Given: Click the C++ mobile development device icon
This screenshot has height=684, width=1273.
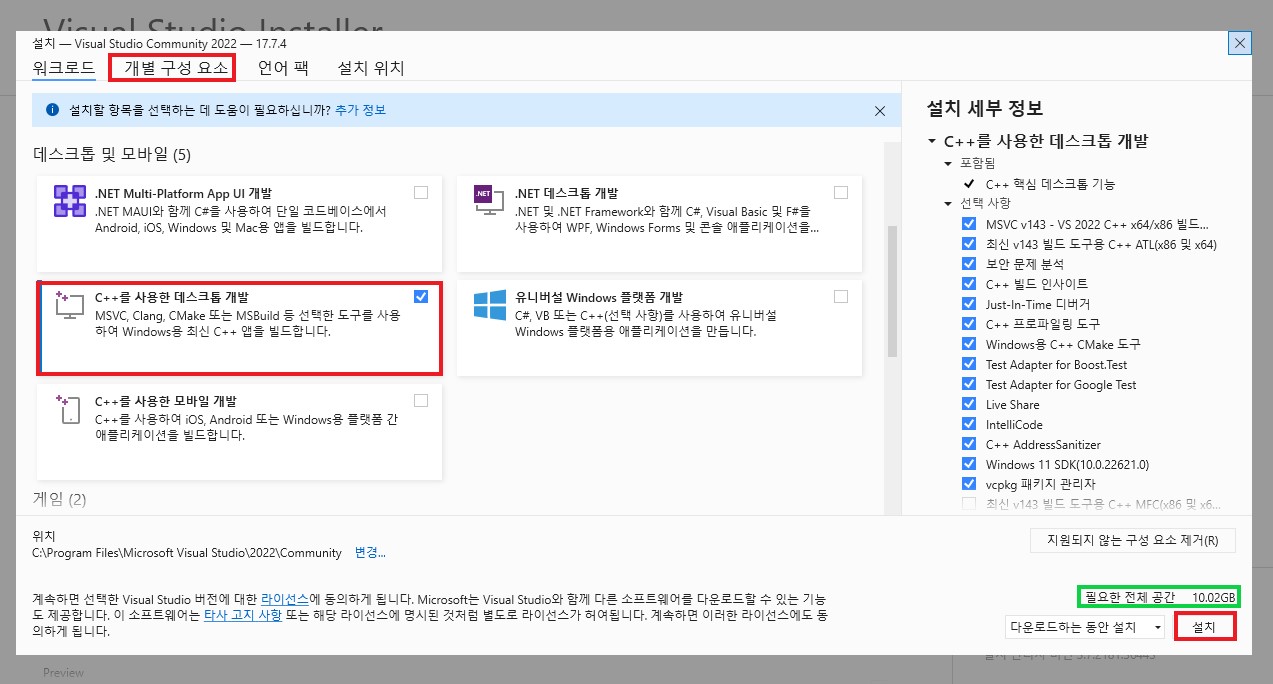Looking at the screenshot, I should [69, 409].
